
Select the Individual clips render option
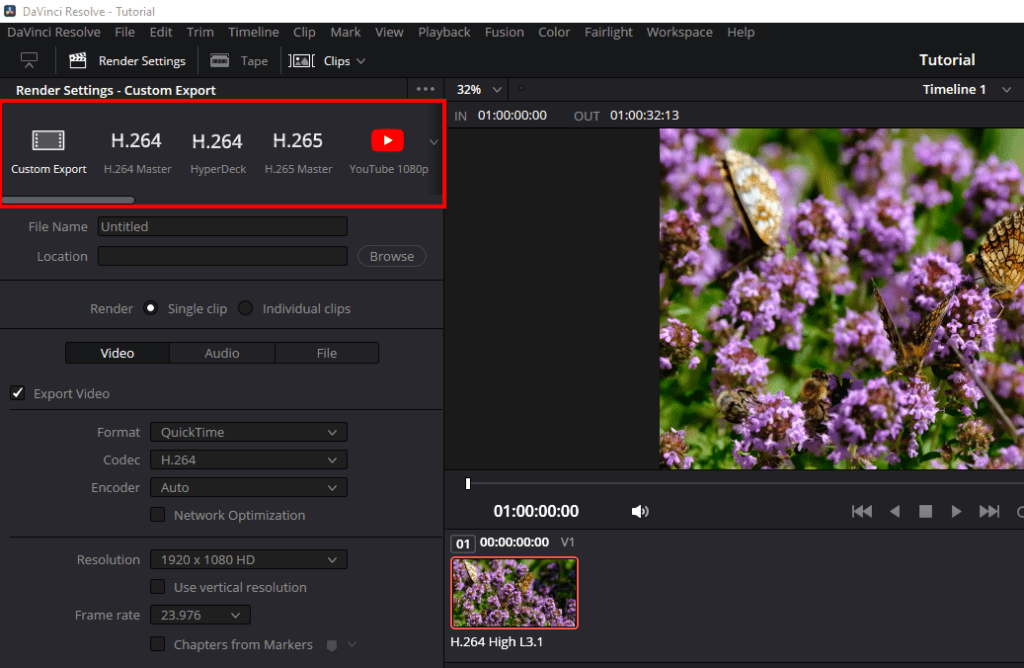point(245,308)
